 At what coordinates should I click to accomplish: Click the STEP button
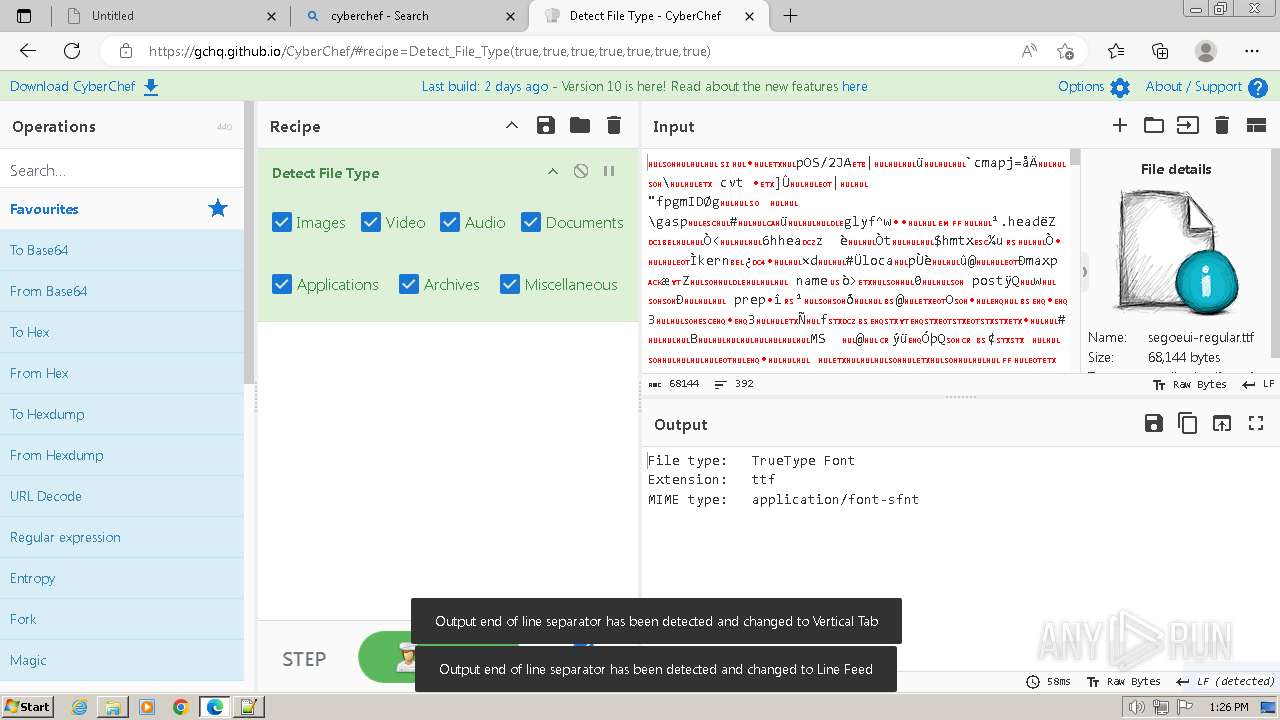tap(304, 659)
